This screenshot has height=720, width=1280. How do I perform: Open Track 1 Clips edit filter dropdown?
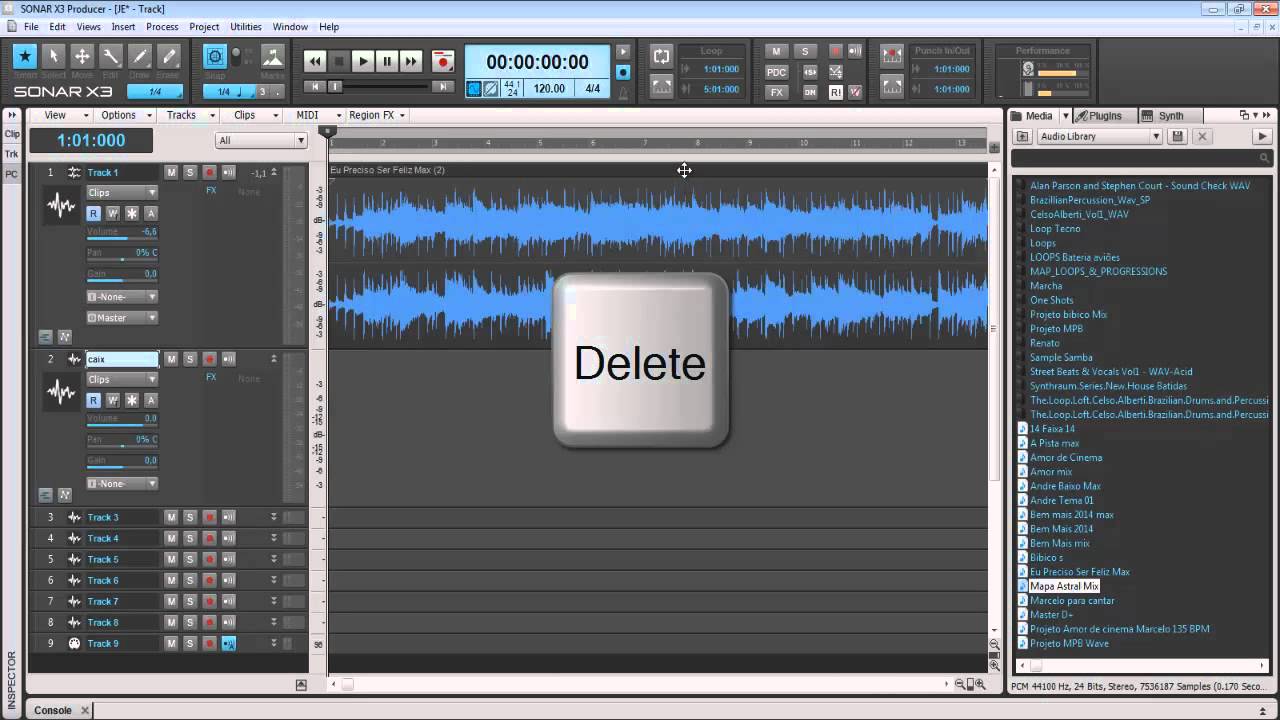tap(122, 193)
